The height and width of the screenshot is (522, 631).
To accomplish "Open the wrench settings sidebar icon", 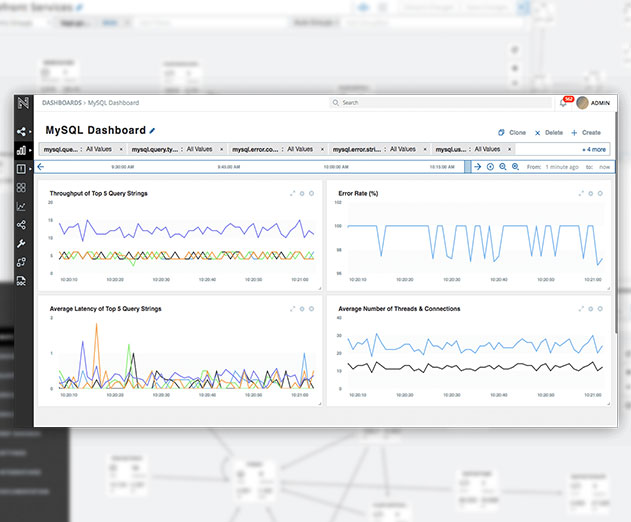I will 21,243.
